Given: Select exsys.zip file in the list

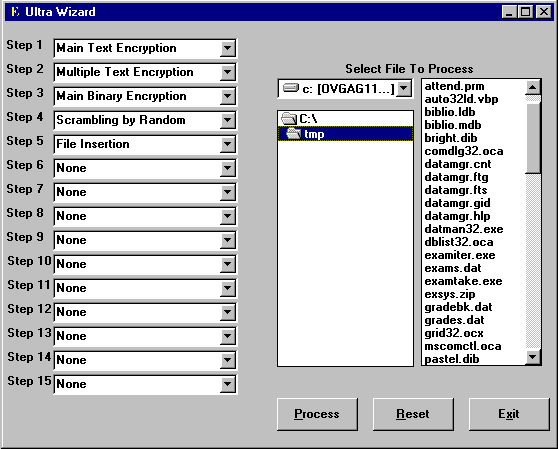Looking at the screenshot, I should (x=450, y=294).
